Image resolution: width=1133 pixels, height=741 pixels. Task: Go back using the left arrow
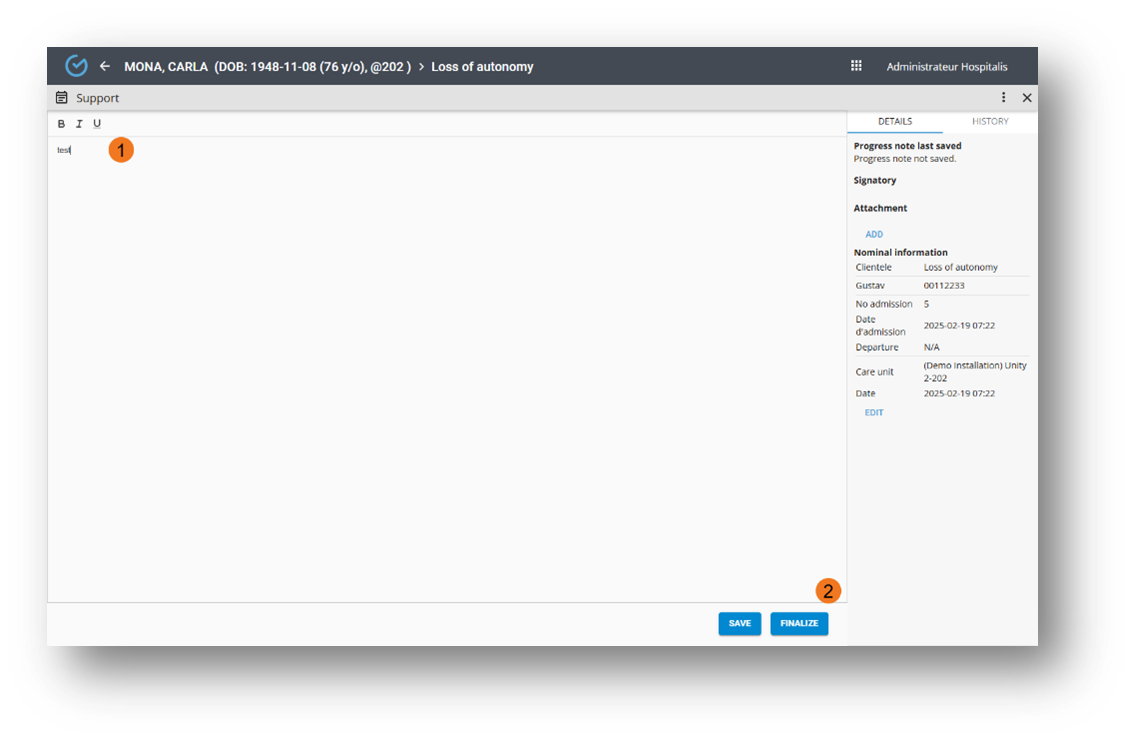(105, 66)
